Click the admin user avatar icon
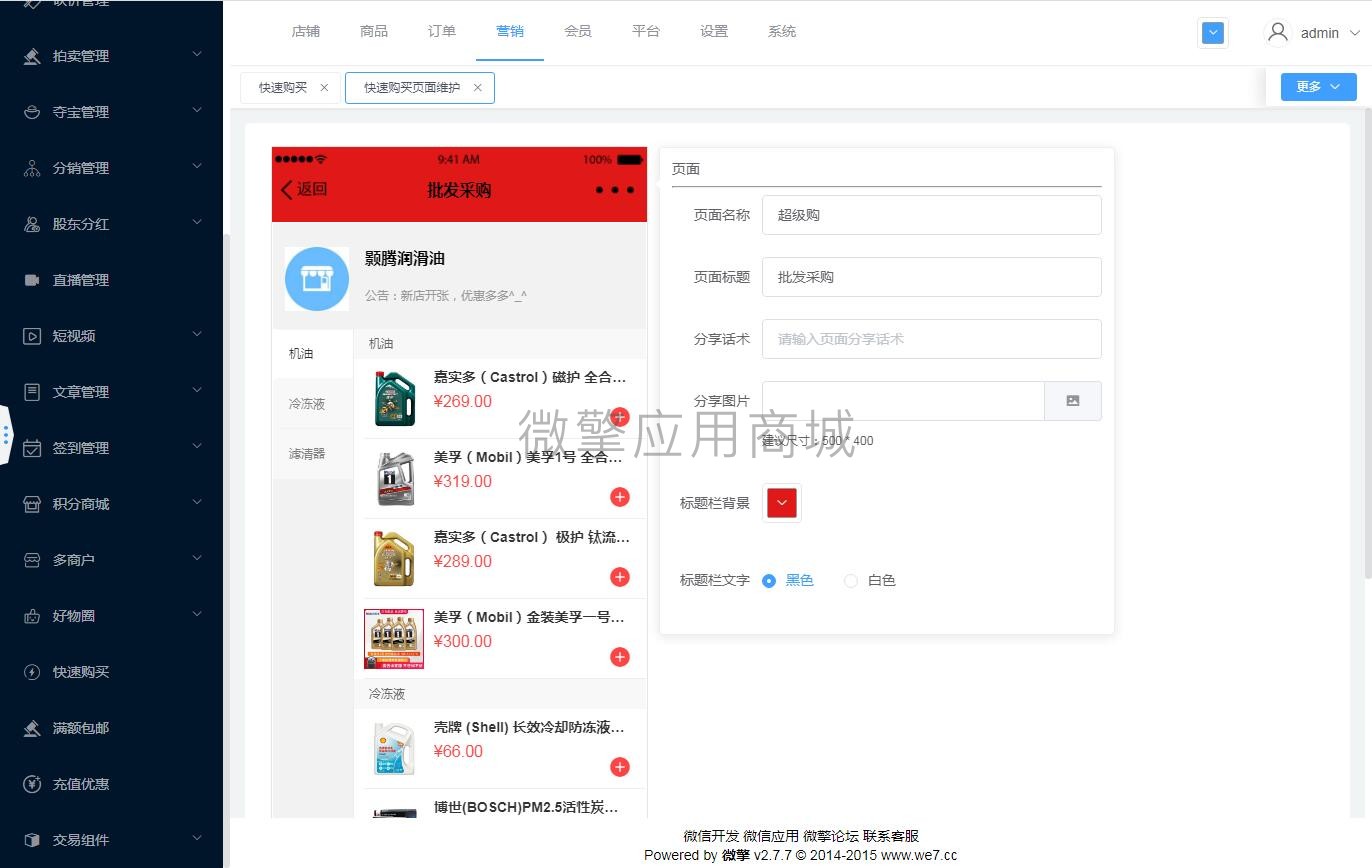The width and height of the screenshot is (1372, 868). click(x=1277, y=32)
